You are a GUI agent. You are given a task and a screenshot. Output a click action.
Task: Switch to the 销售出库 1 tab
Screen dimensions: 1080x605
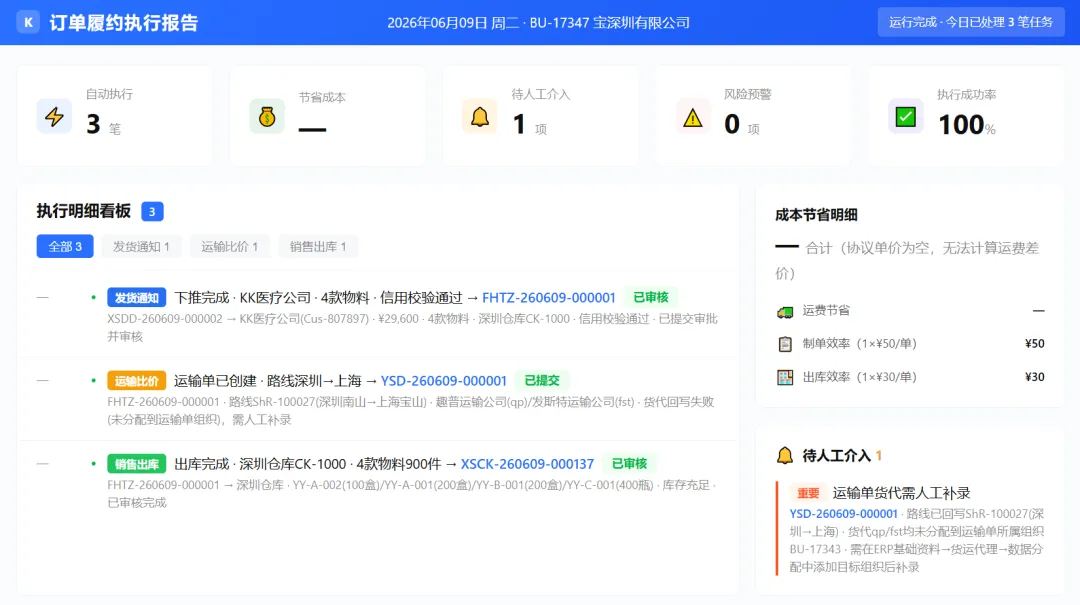coord(318,246)
